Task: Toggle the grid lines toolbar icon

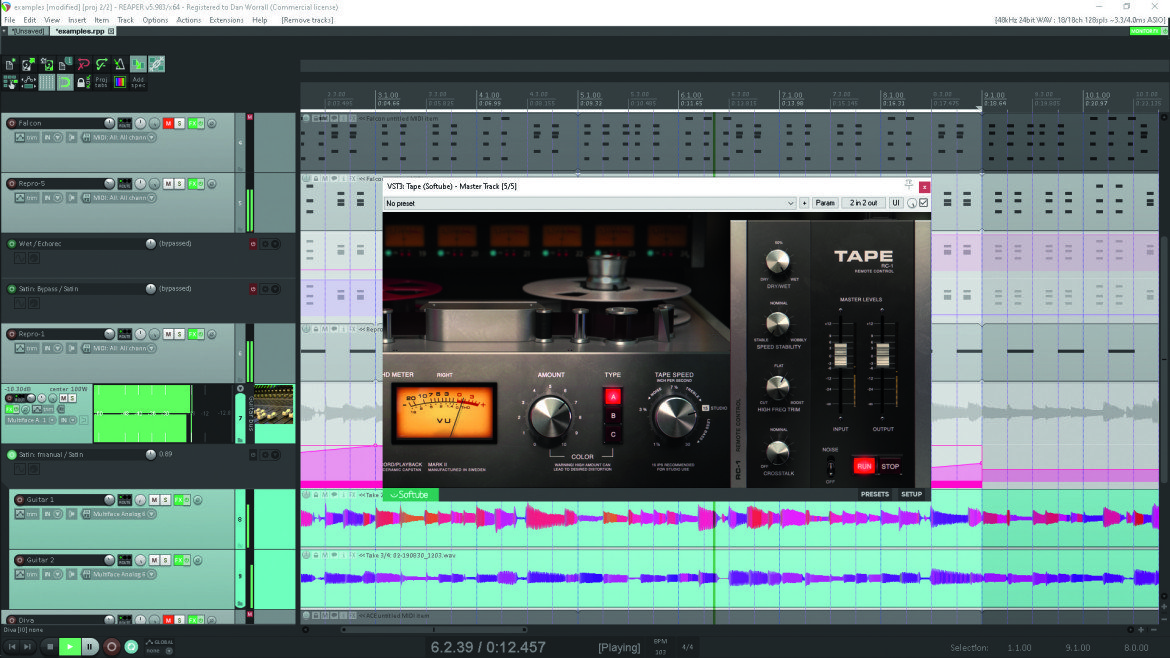Action: click(x=47, y=82)
